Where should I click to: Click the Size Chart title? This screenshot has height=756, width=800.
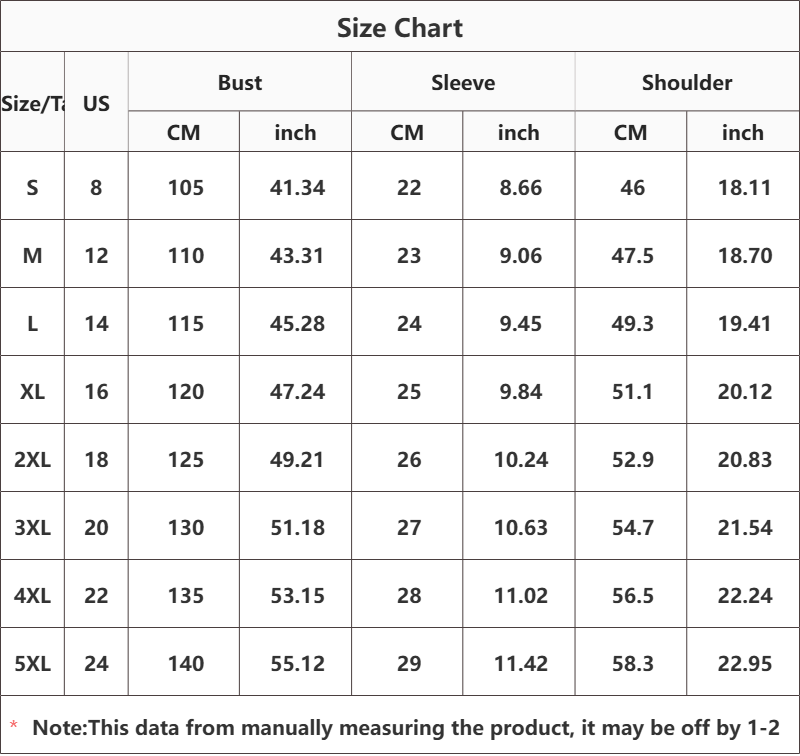coord(399,28)
